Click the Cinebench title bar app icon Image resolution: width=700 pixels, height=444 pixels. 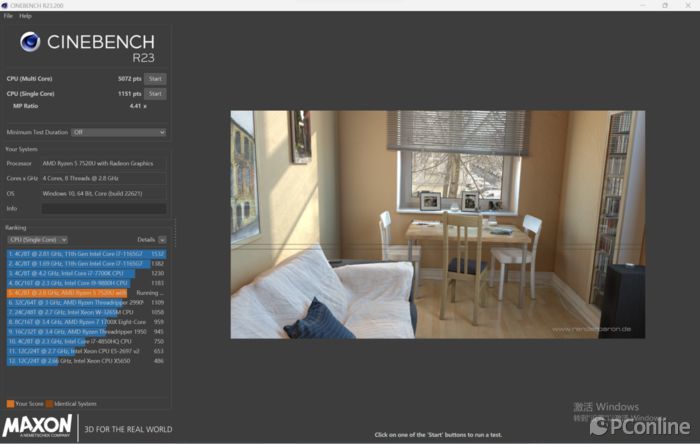4,5
